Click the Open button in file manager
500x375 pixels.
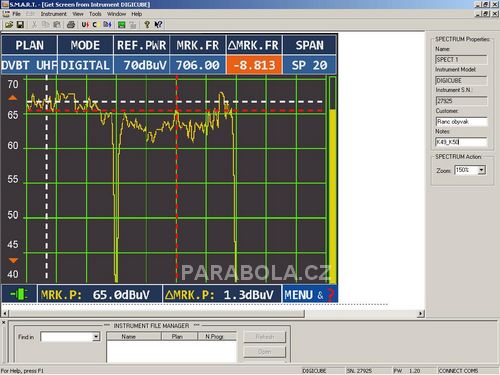(x=265, y=352)
